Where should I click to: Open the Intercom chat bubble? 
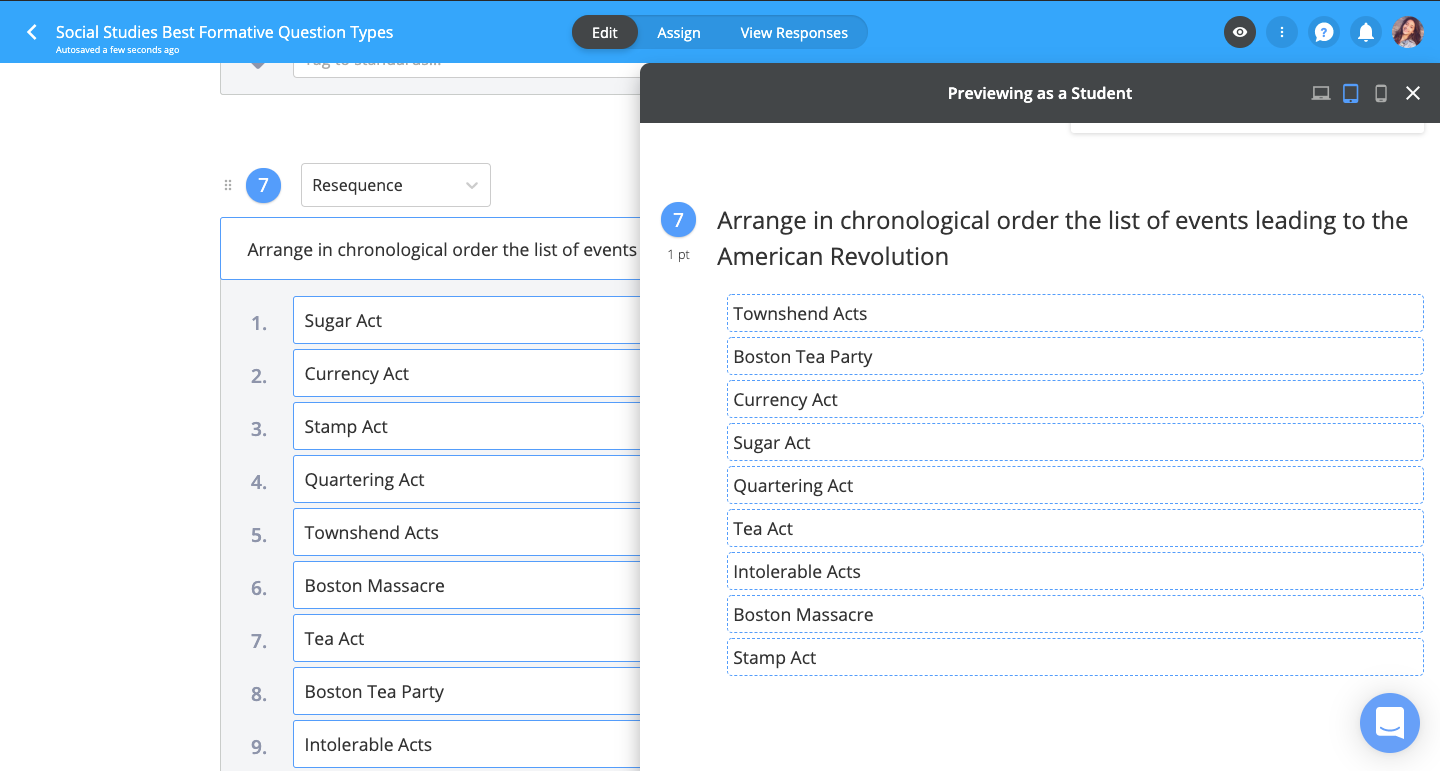pyautogui.click(x=1390, y=723)
